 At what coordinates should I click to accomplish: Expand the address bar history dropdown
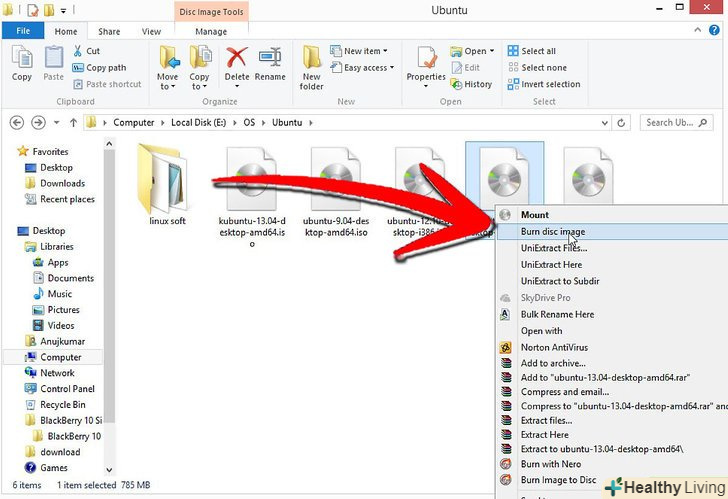click(604, 123)
